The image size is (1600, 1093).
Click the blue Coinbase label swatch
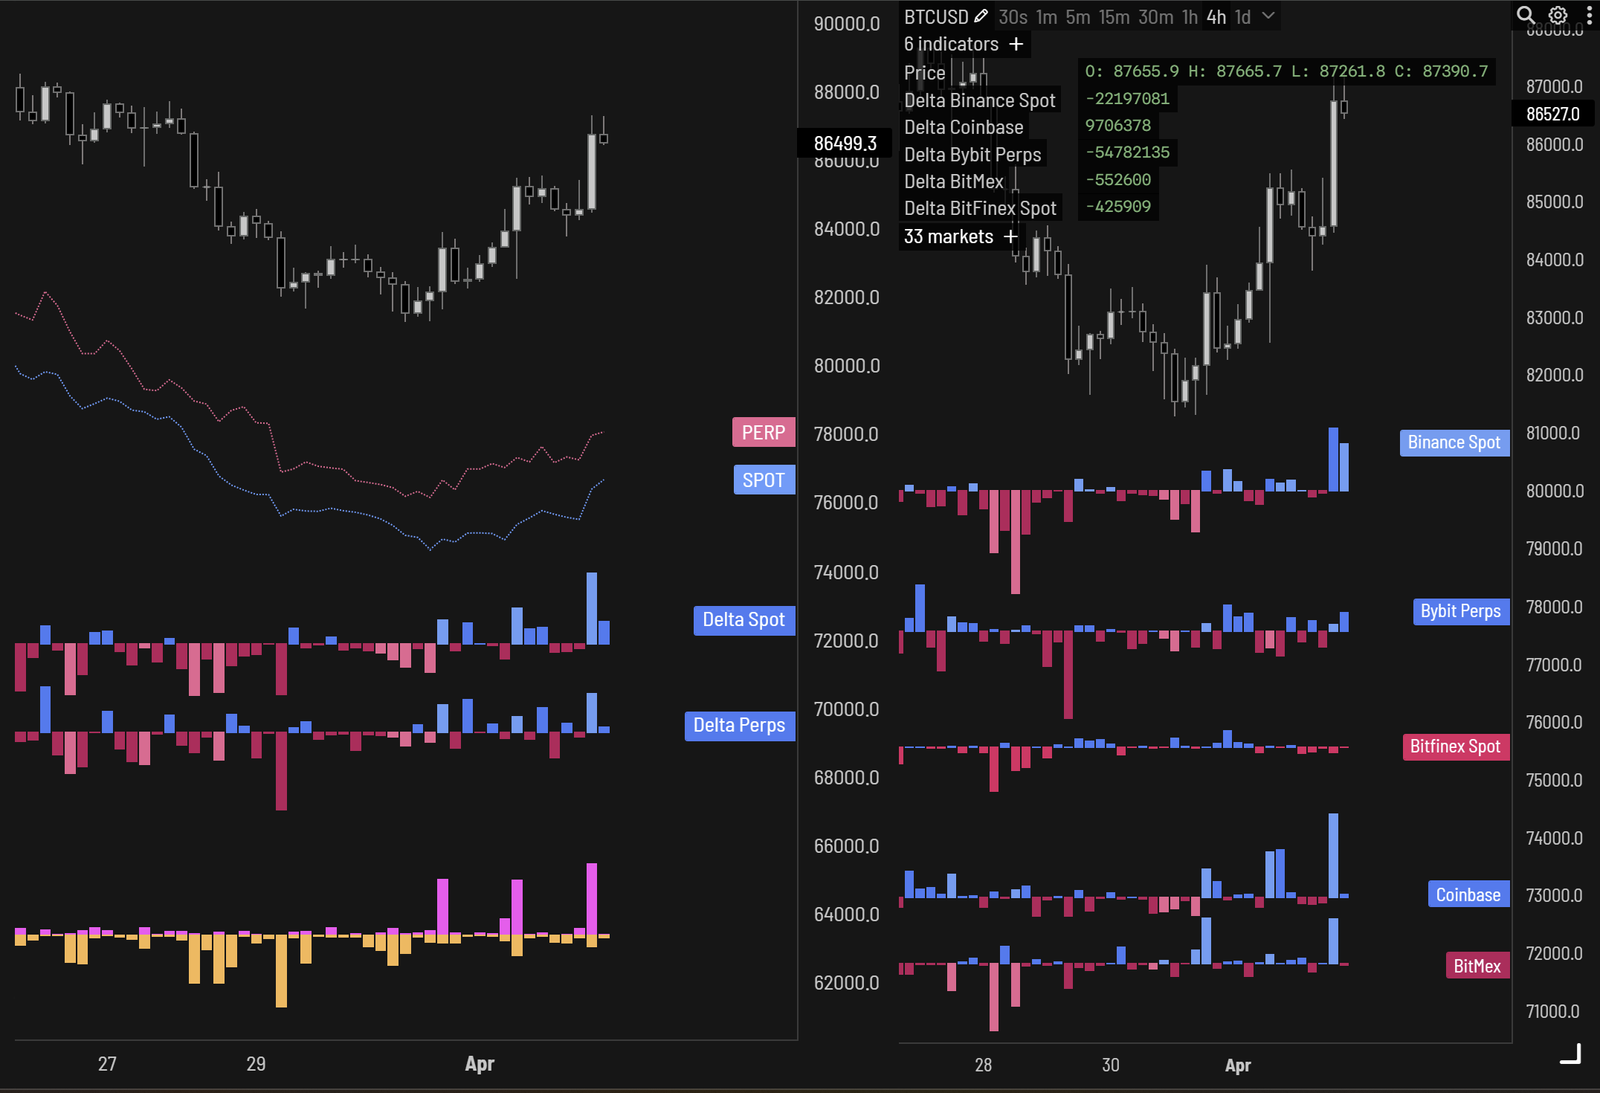[1467, 895]
